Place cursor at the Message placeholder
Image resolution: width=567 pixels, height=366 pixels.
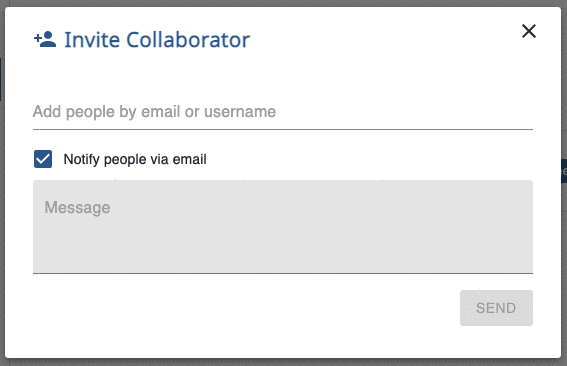77,208
